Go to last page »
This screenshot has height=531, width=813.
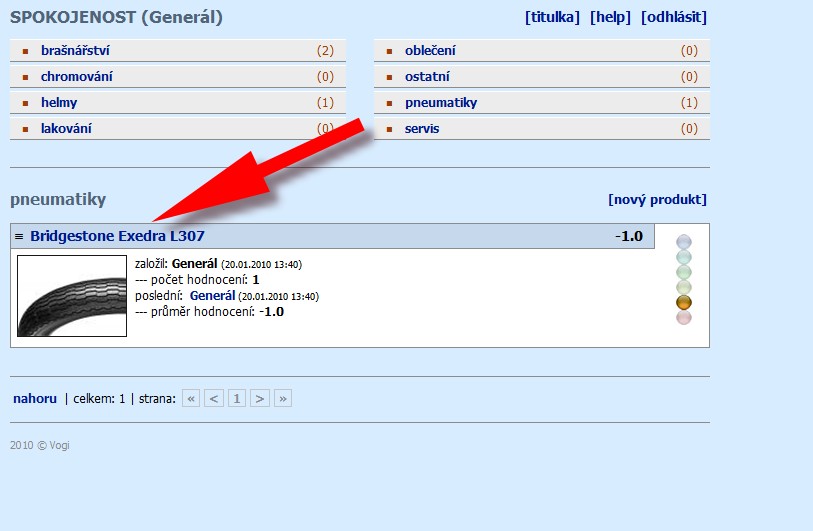[x=283, y=398]
